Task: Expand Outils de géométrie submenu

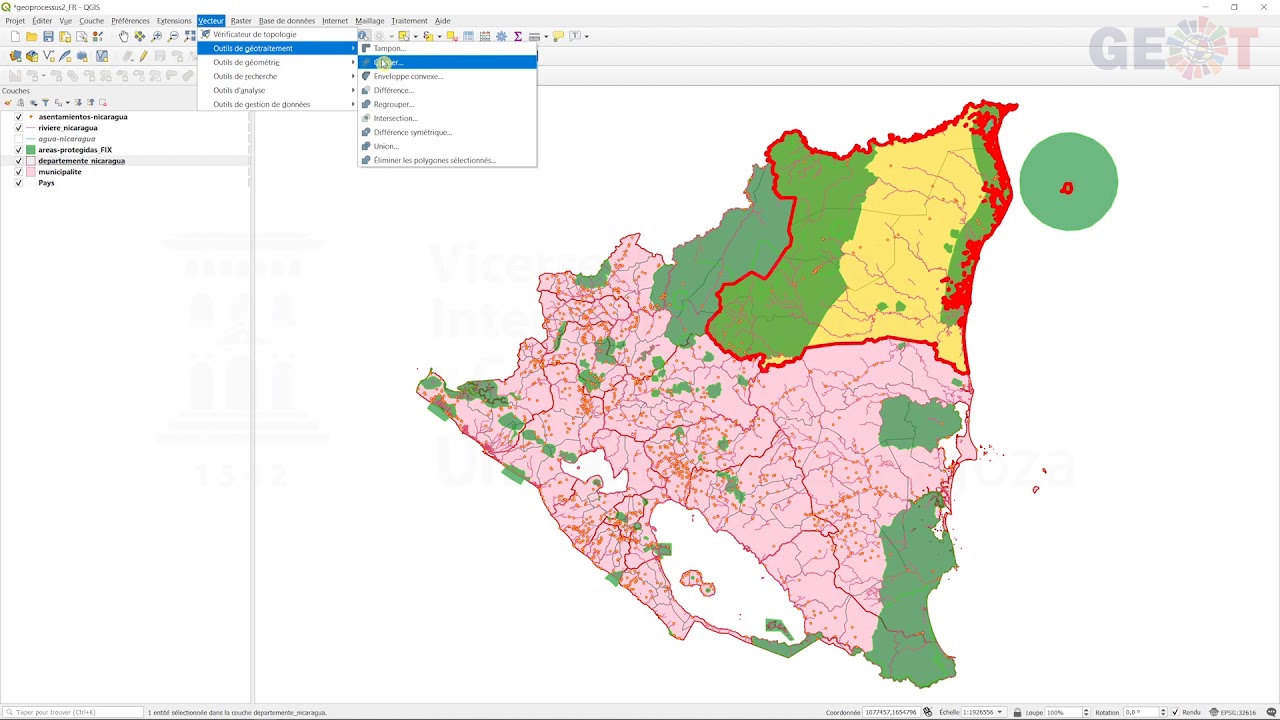Action: point(277,62)
